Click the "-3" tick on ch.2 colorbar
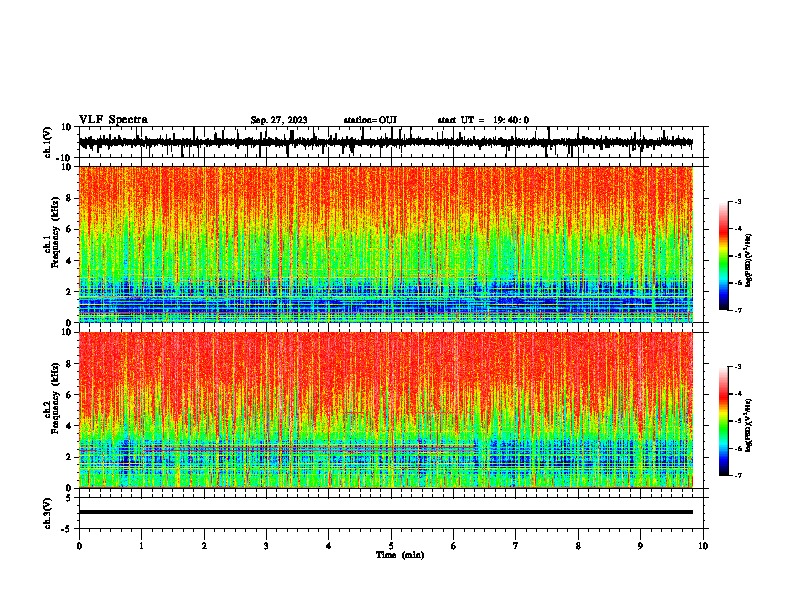Image resolution: width=792 pixels, height=612 pixels. (738, 367)
